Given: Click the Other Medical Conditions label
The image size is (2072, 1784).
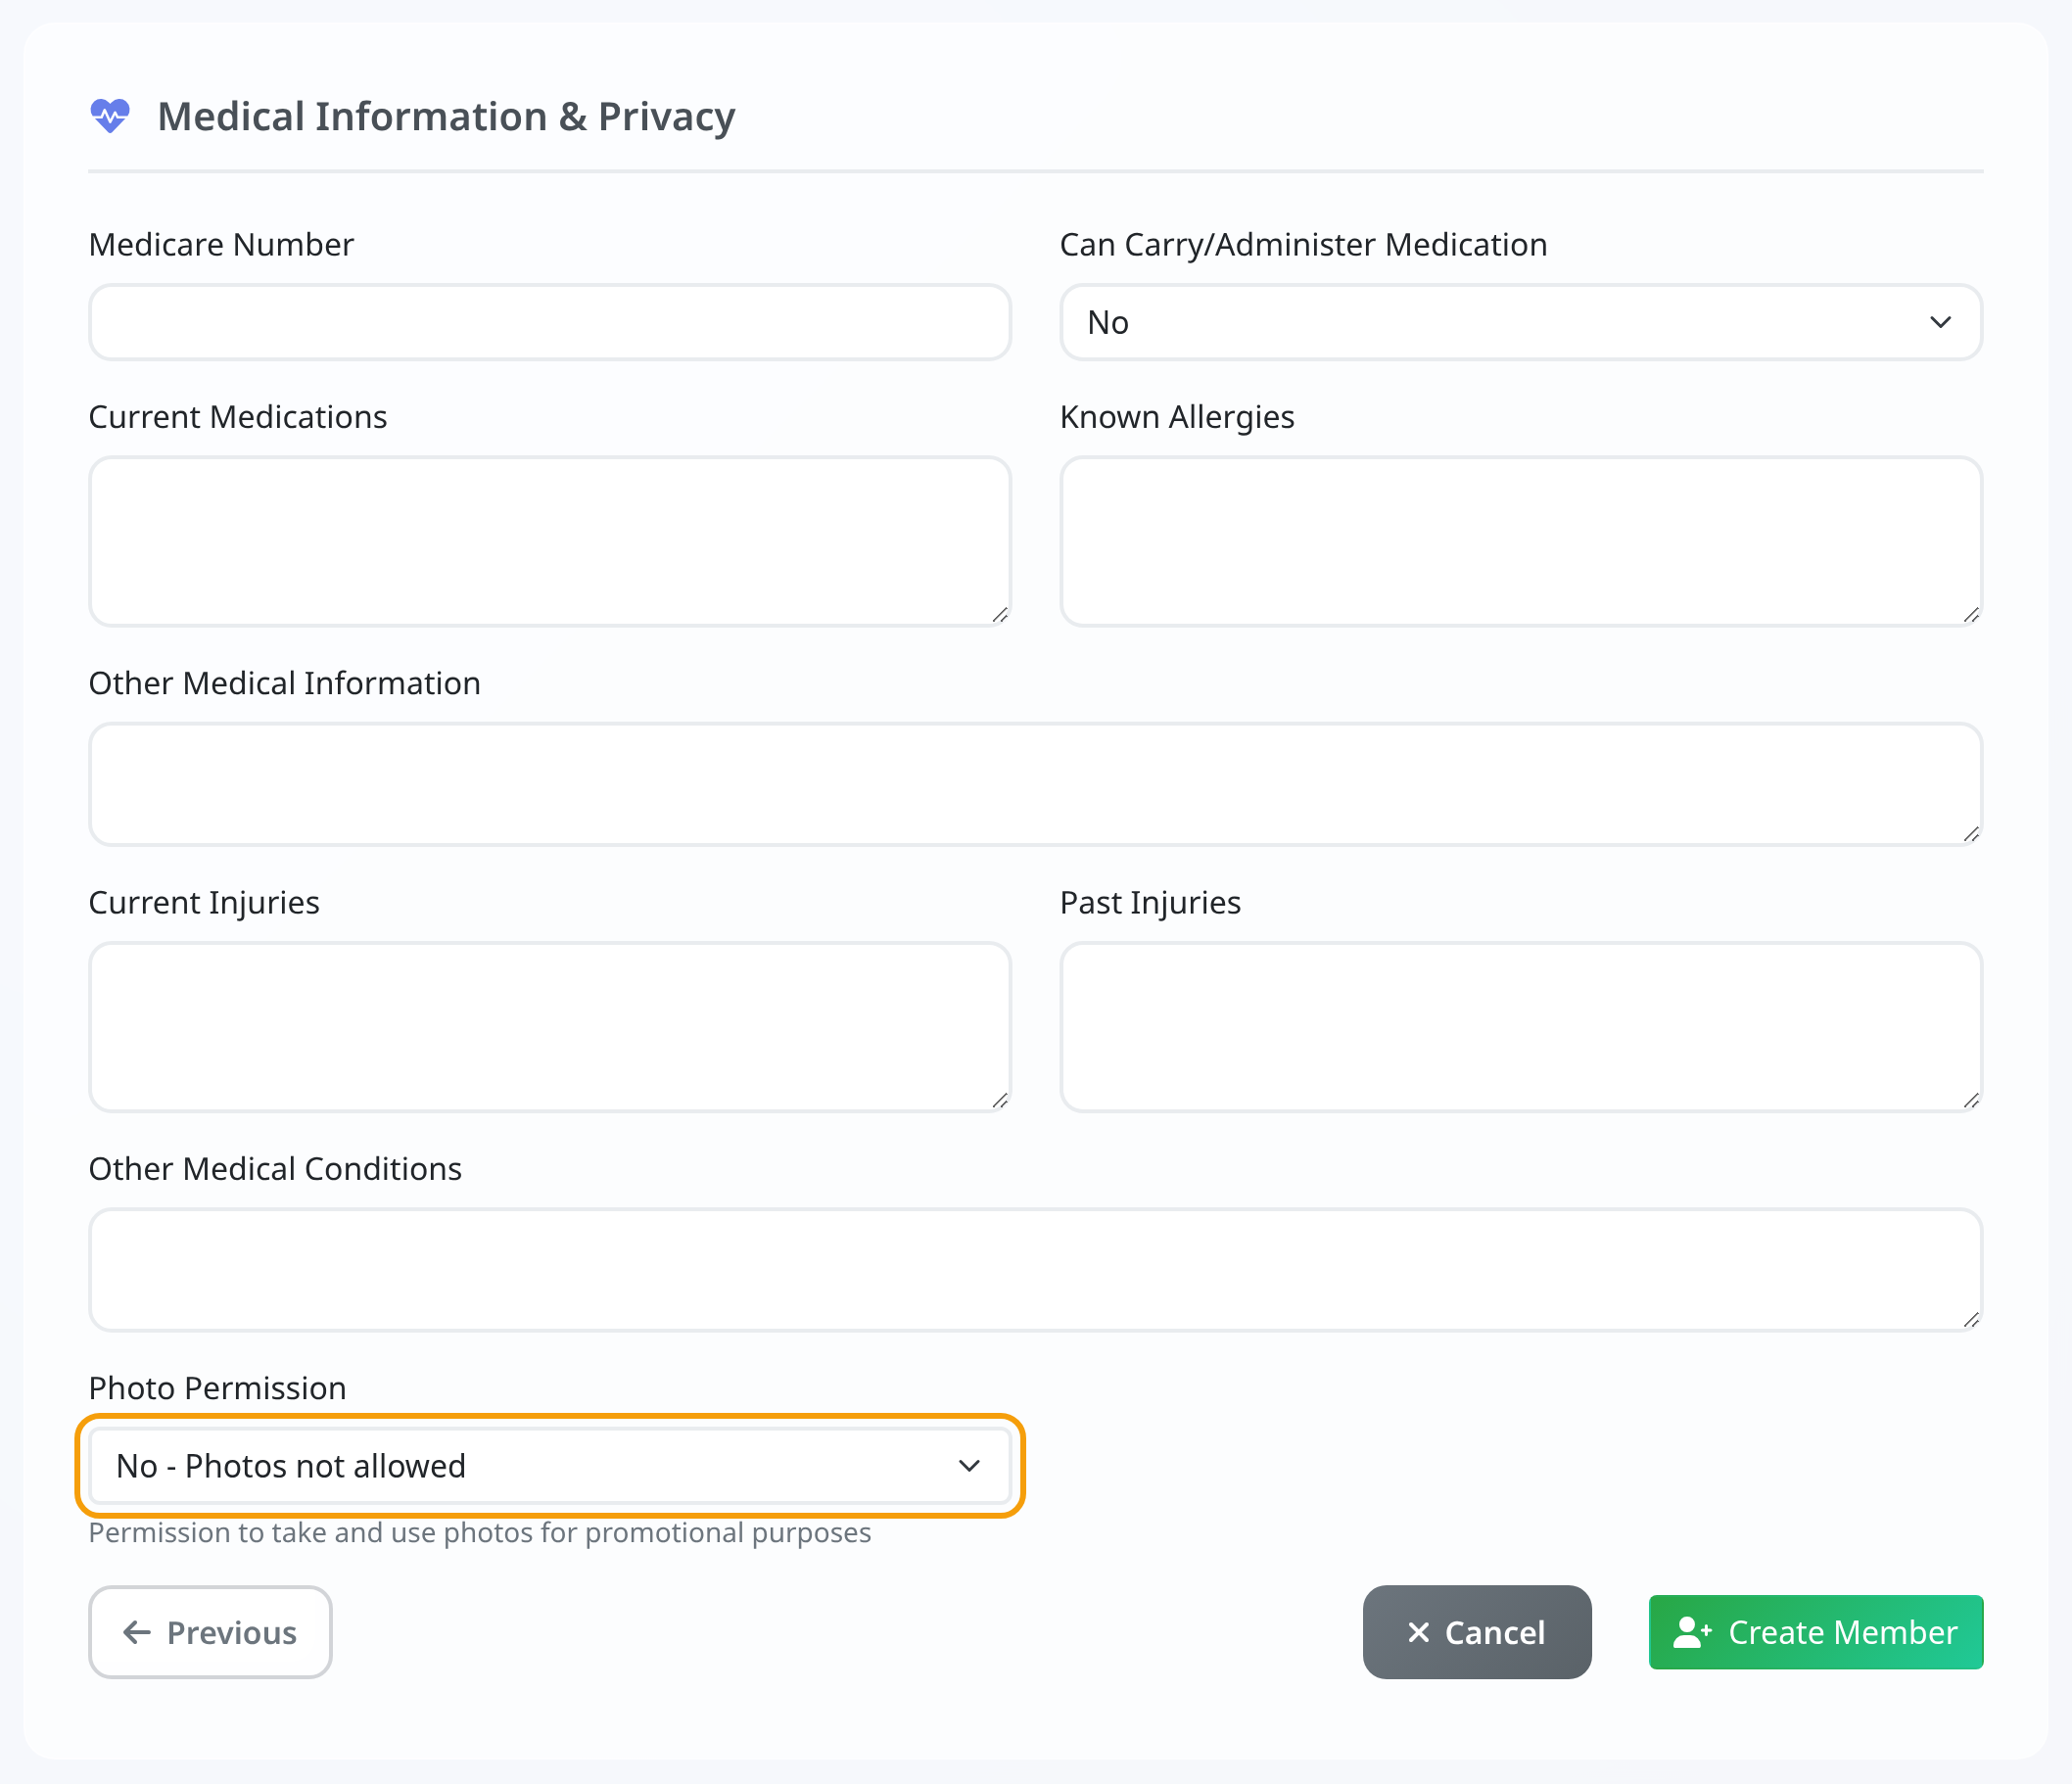Looking at the screenshot, I should (x=275, y=1169).
